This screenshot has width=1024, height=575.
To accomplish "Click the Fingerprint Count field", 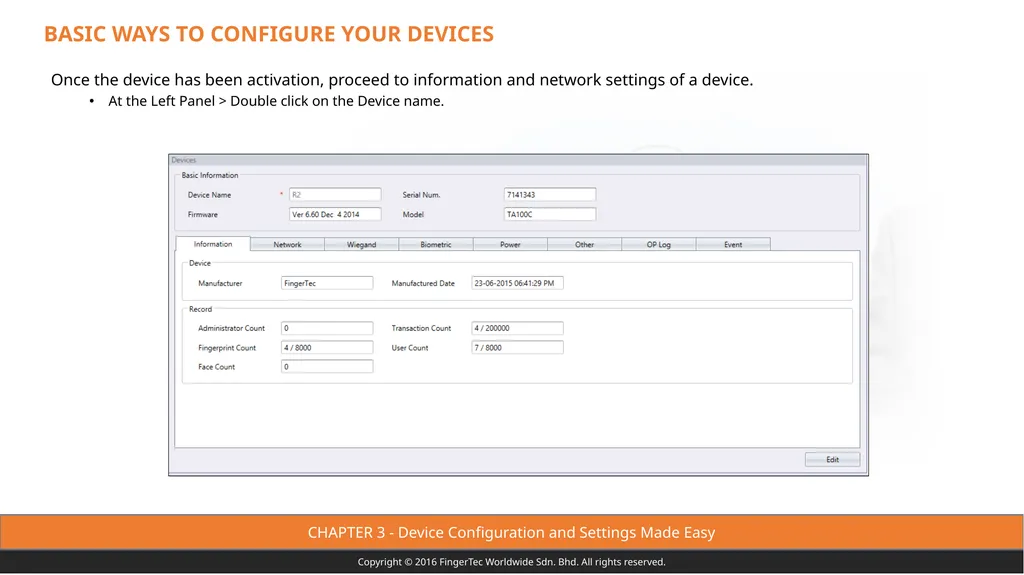I will coord(327,348).
